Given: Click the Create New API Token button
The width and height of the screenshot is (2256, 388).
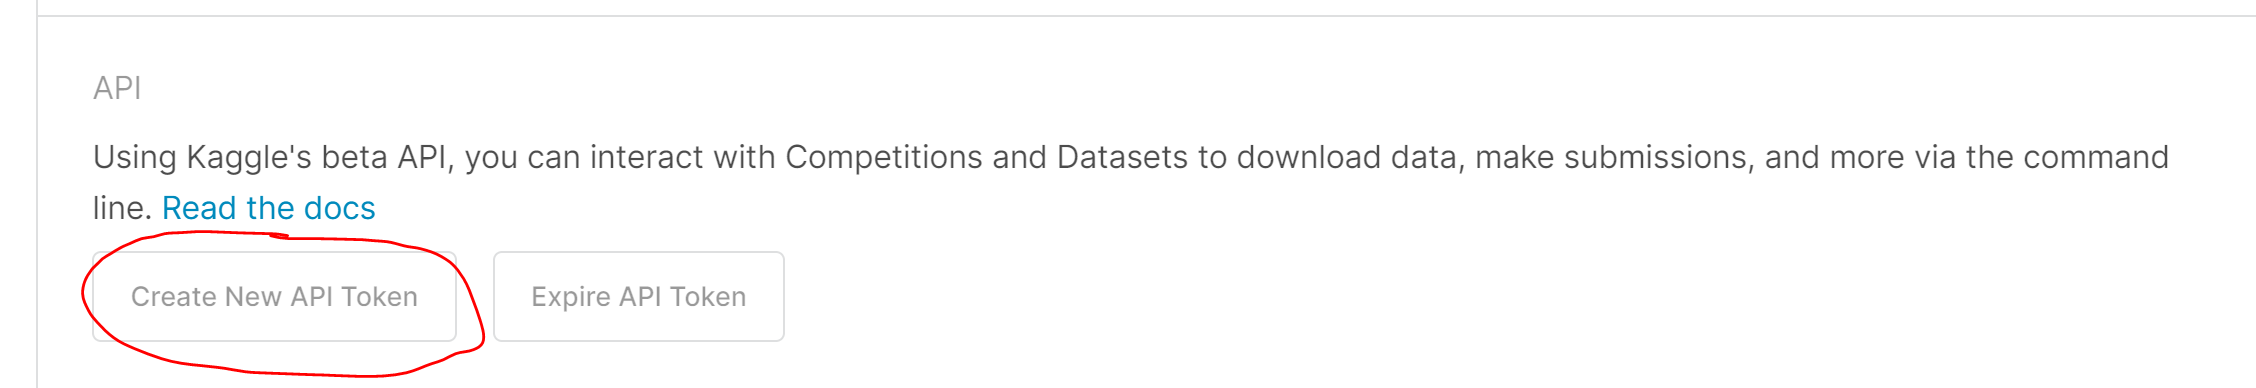Looking at the screenshot, I should [274, 297].
